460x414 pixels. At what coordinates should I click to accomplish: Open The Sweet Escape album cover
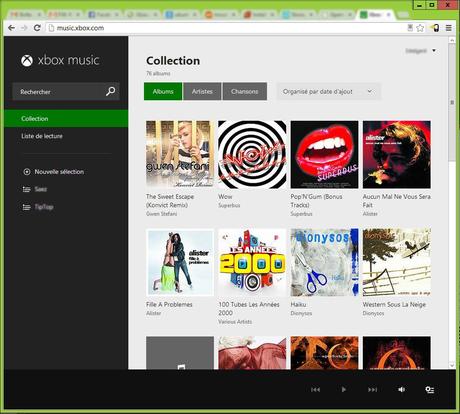click(x=180, y=154)
